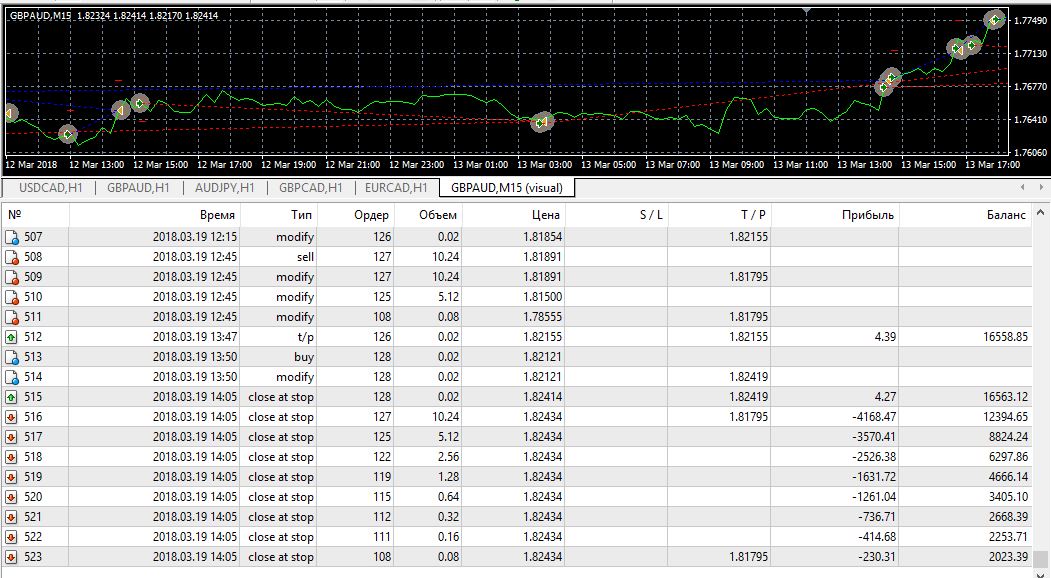
Task: Click the chart shift triangle marker at top
Action: point(806,11)
